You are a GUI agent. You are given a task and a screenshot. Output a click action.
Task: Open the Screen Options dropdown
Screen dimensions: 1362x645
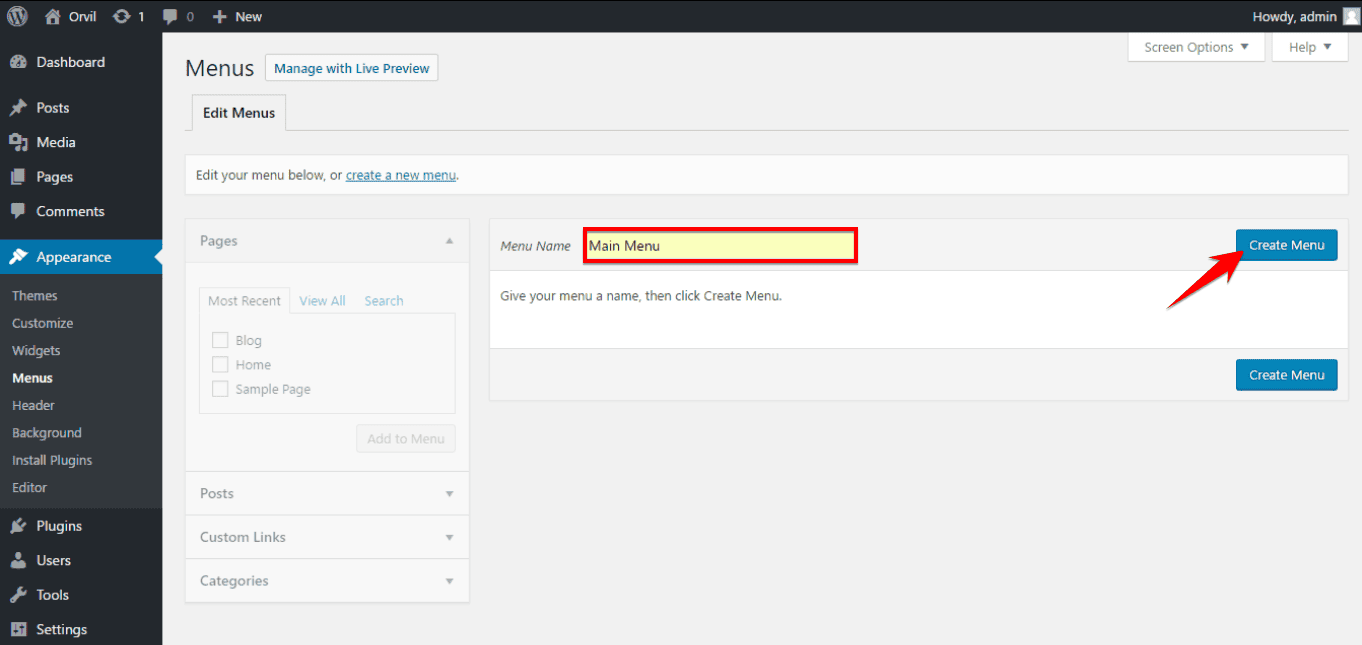pyautogui.click(x=1196, y=47)
